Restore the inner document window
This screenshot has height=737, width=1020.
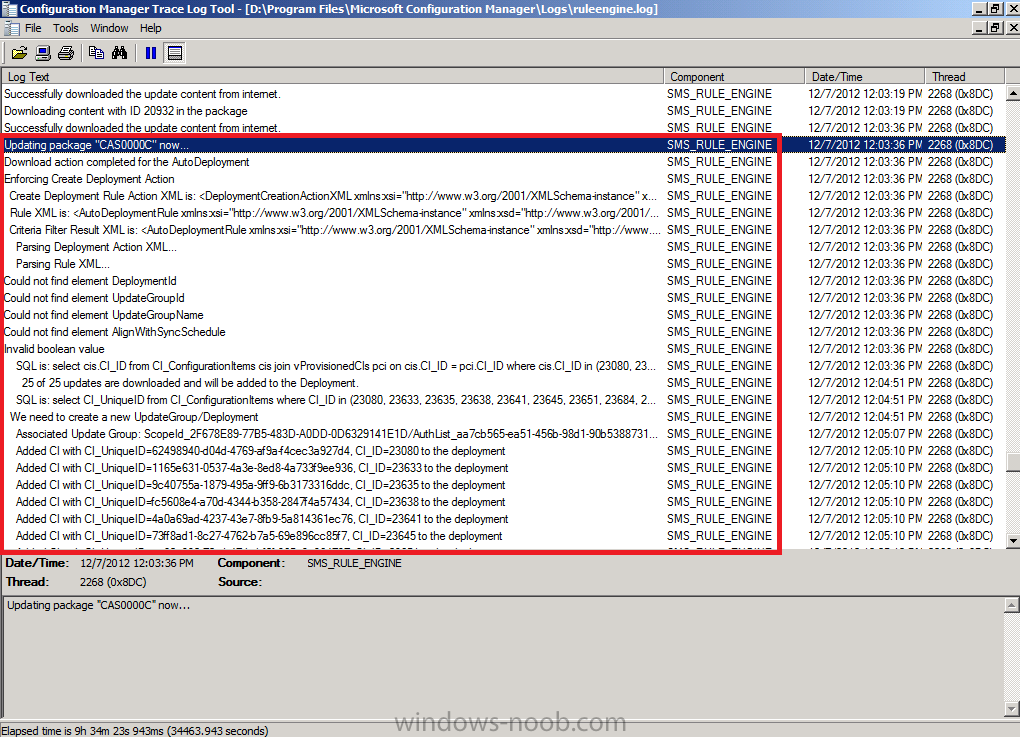point(995,28)
